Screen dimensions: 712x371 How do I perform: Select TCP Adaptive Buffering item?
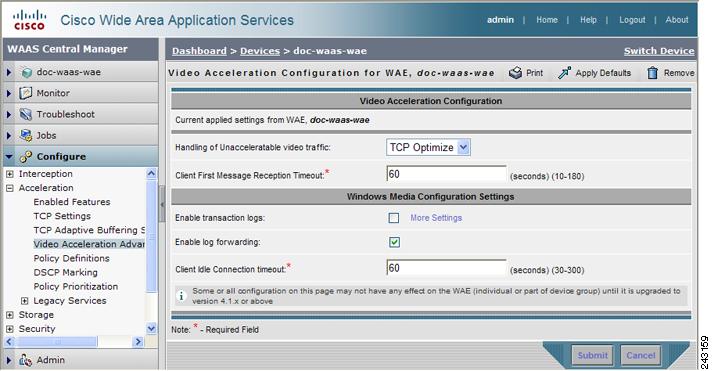pyautogui.click(x=89, y=230)
